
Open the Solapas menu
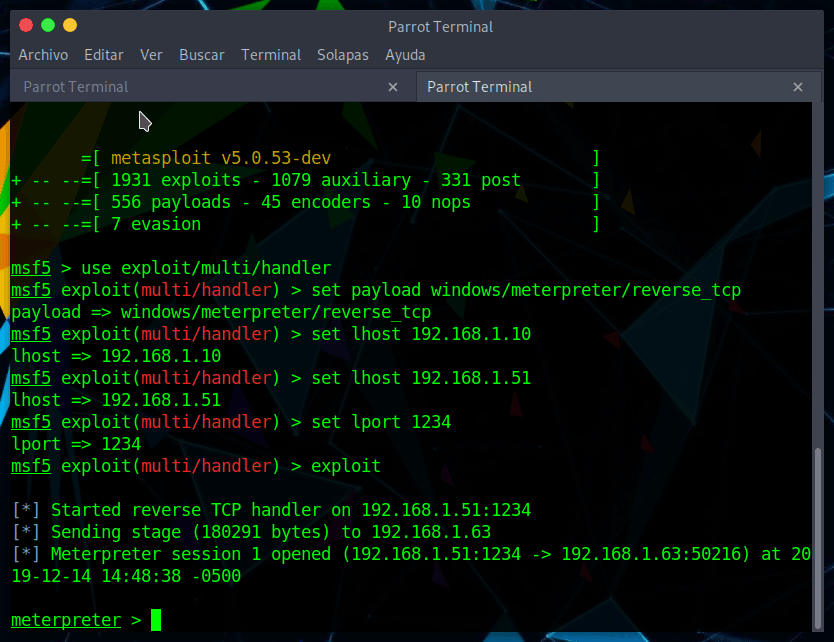coord(343,55)
